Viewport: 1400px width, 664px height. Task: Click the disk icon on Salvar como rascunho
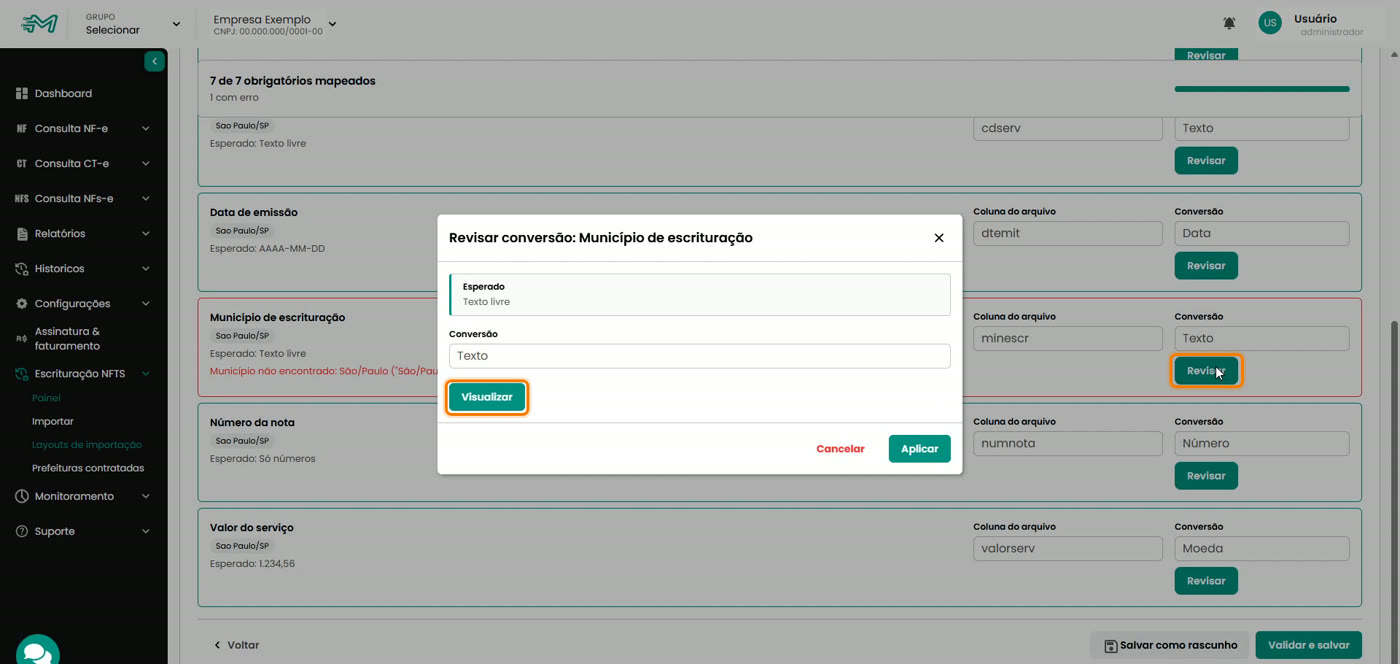[x=1110, y=645]
